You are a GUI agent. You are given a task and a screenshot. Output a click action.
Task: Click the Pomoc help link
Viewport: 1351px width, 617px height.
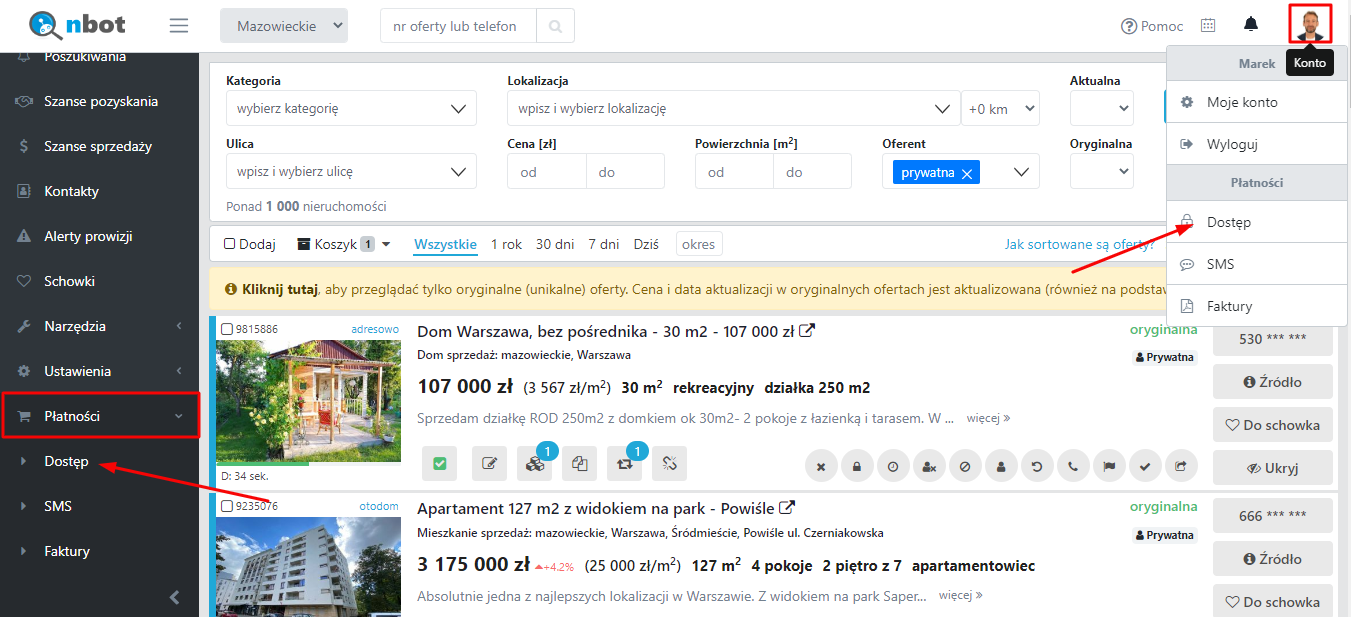click(x=1152, y=26)
